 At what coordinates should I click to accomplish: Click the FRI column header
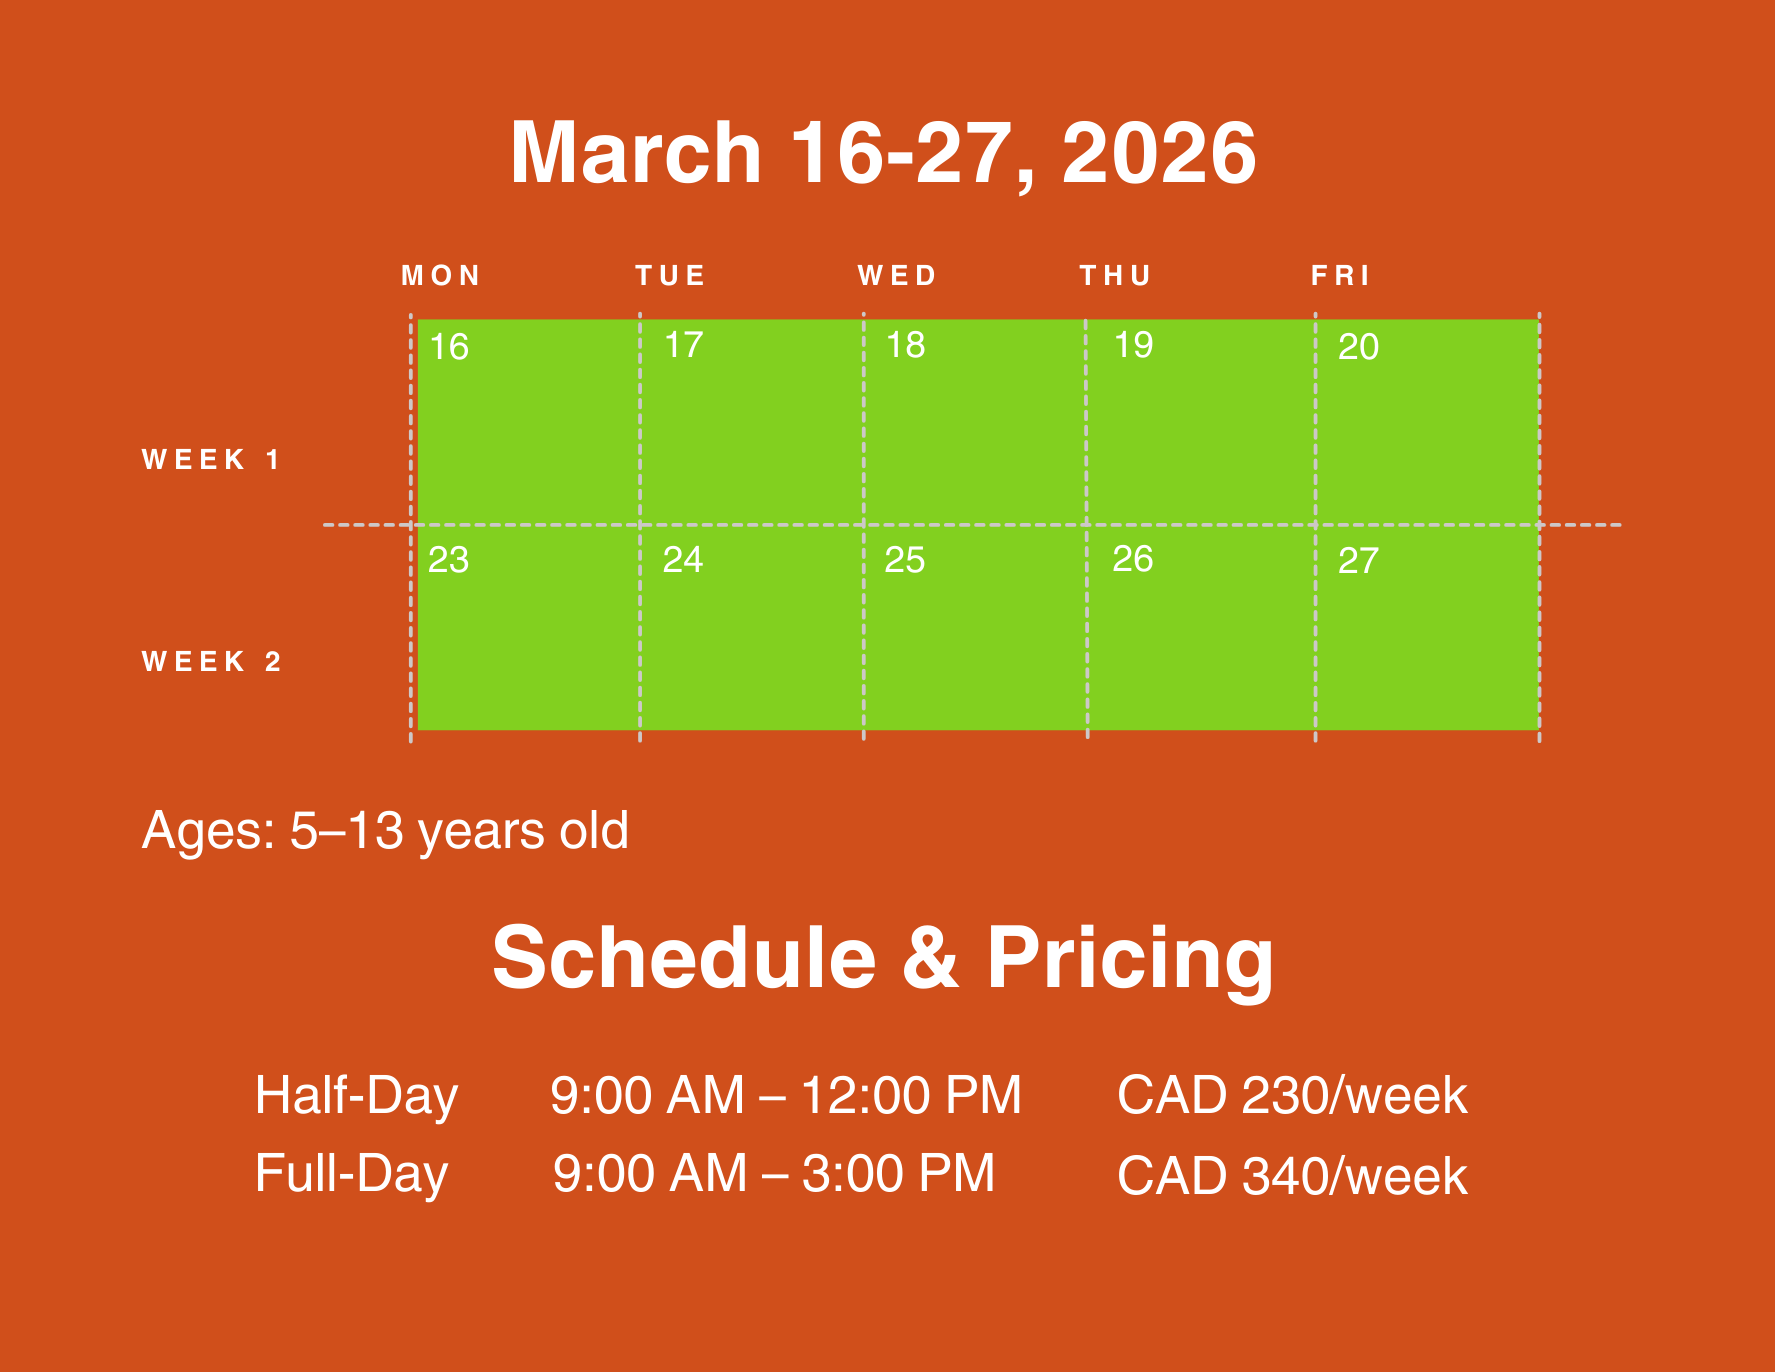click(1341, 276)
